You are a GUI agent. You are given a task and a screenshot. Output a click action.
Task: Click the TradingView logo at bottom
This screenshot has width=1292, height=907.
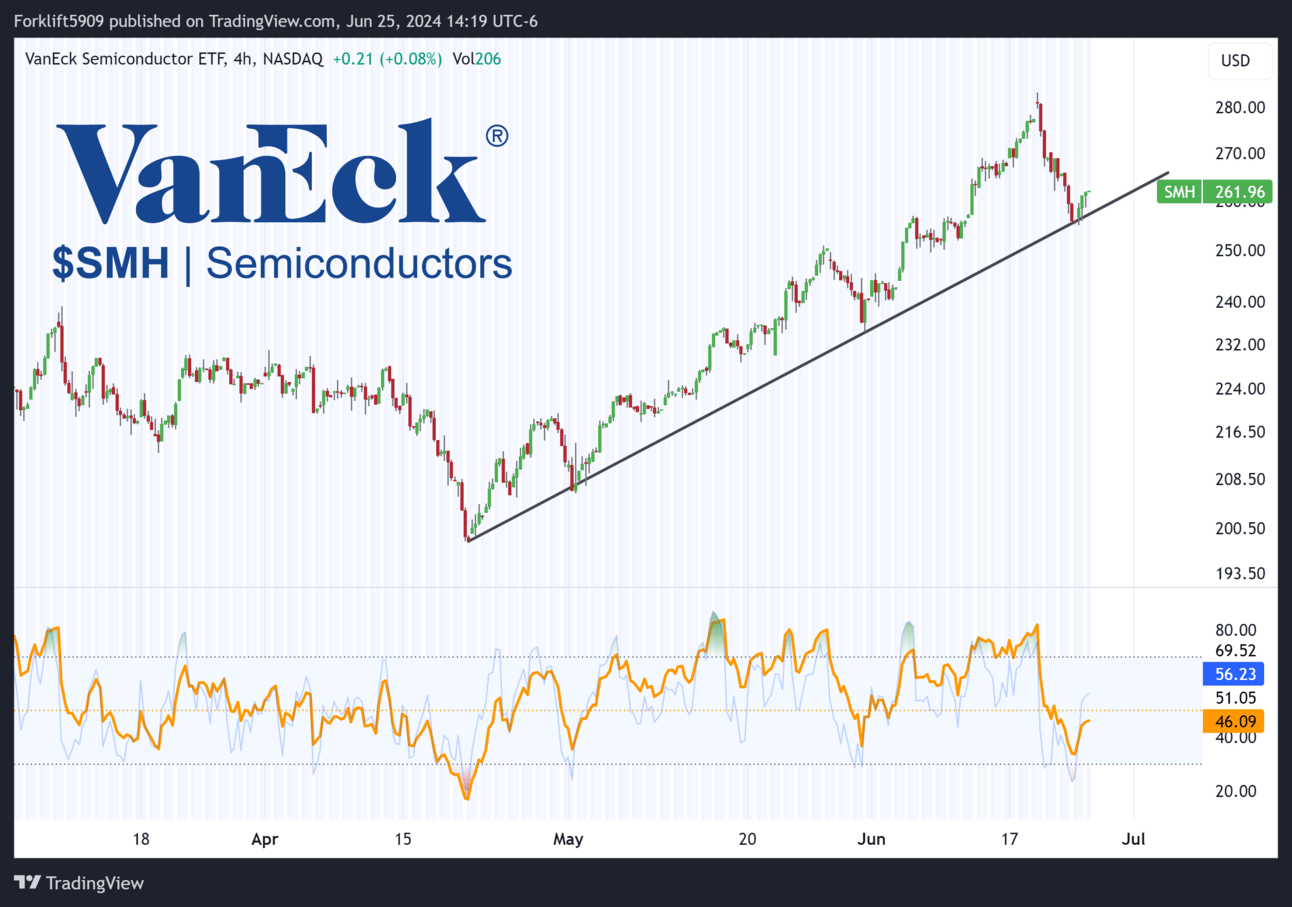point(80,883)
